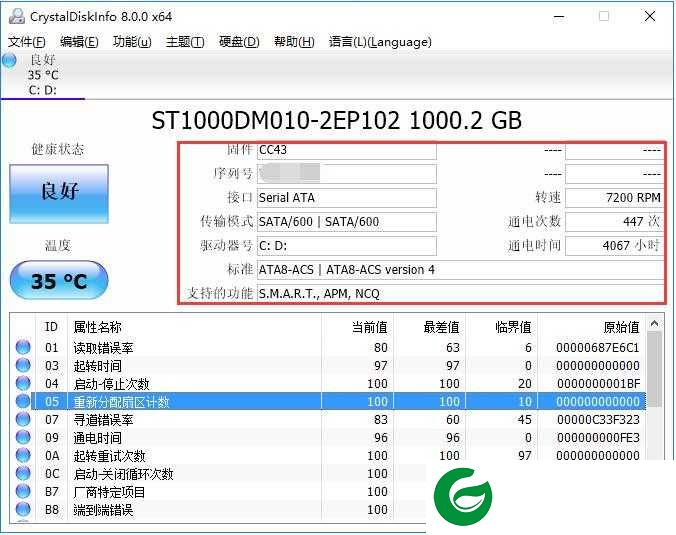
Task: Open the 帮助(H) menu
Action: 294,42
